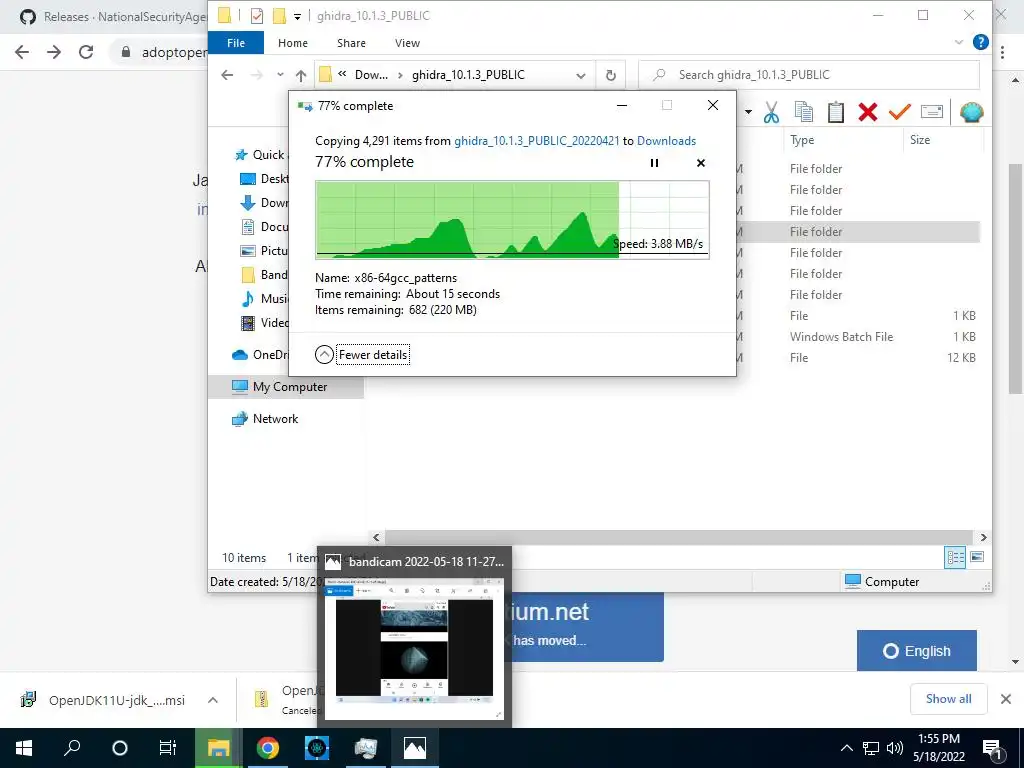Click the envelope-shaped toolbar icon

click(932, 112)
